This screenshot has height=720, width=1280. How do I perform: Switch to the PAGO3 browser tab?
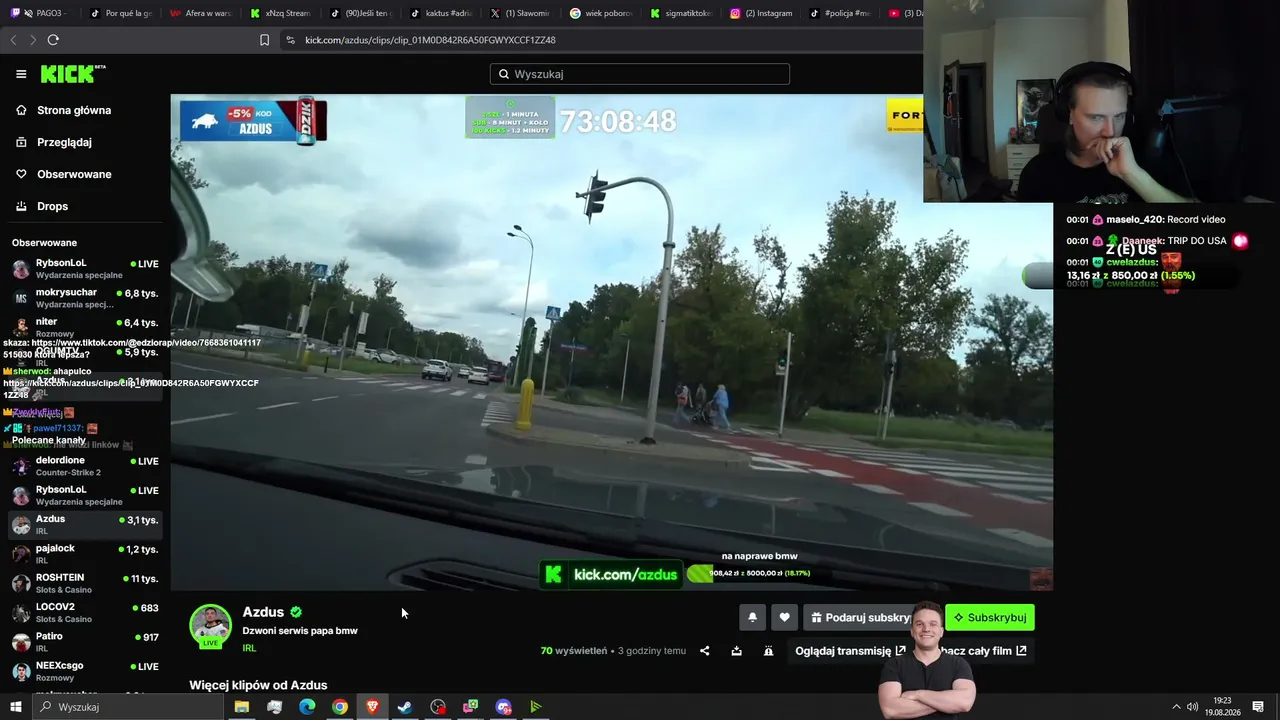[x=40, y=13]
